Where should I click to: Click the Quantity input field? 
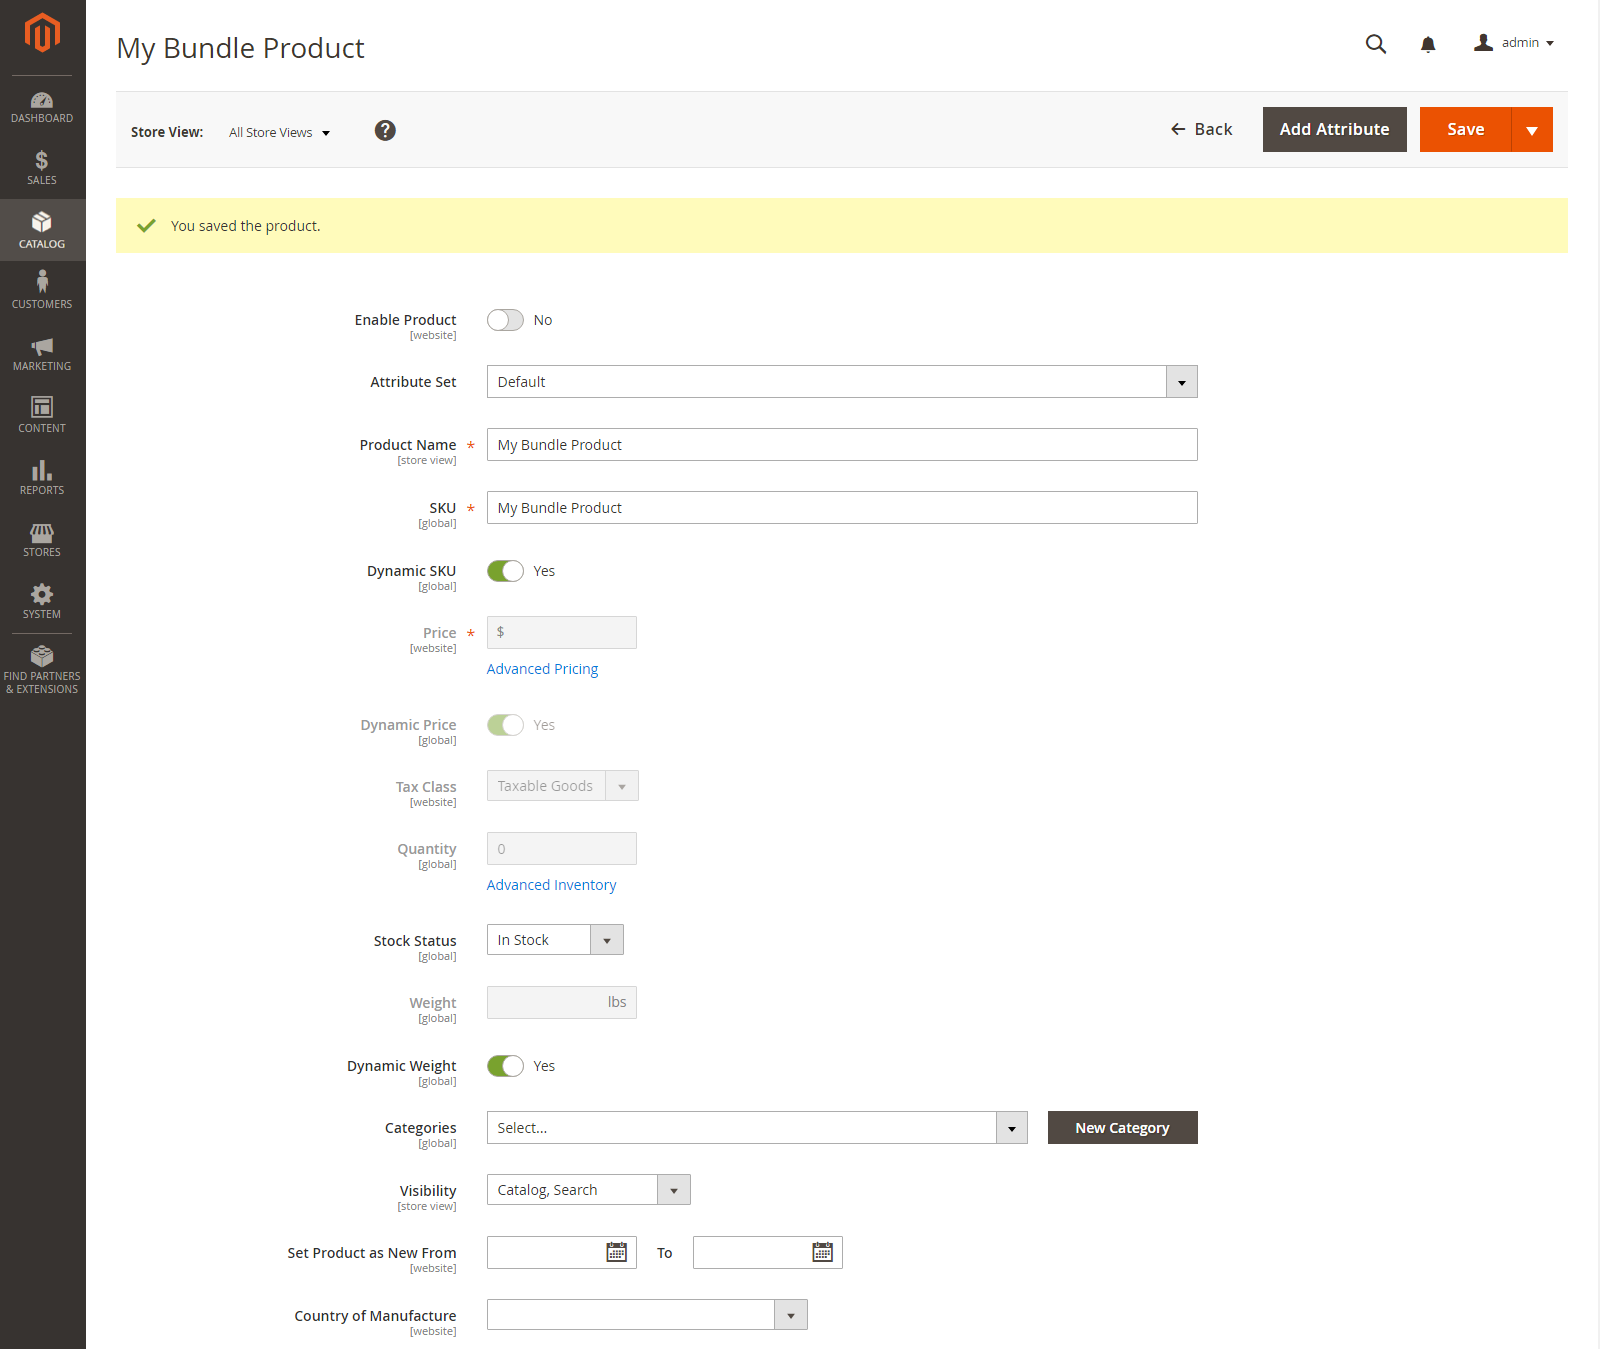click(562, 849)
